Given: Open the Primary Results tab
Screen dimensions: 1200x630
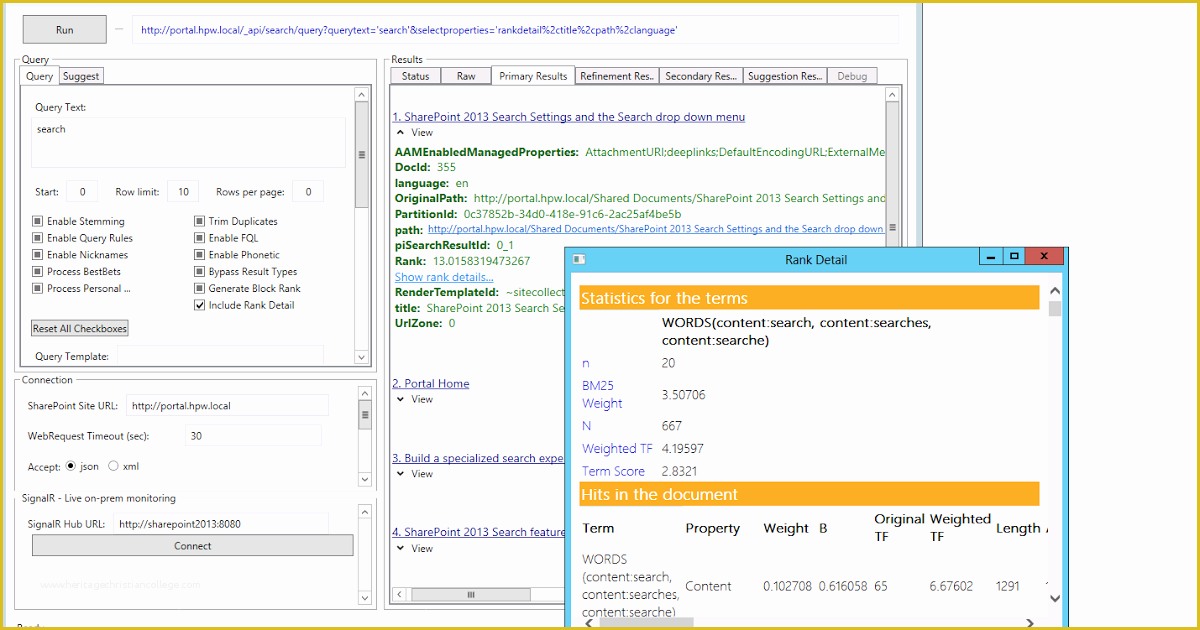Looking at the screenshot, I should tap(533, 76).
